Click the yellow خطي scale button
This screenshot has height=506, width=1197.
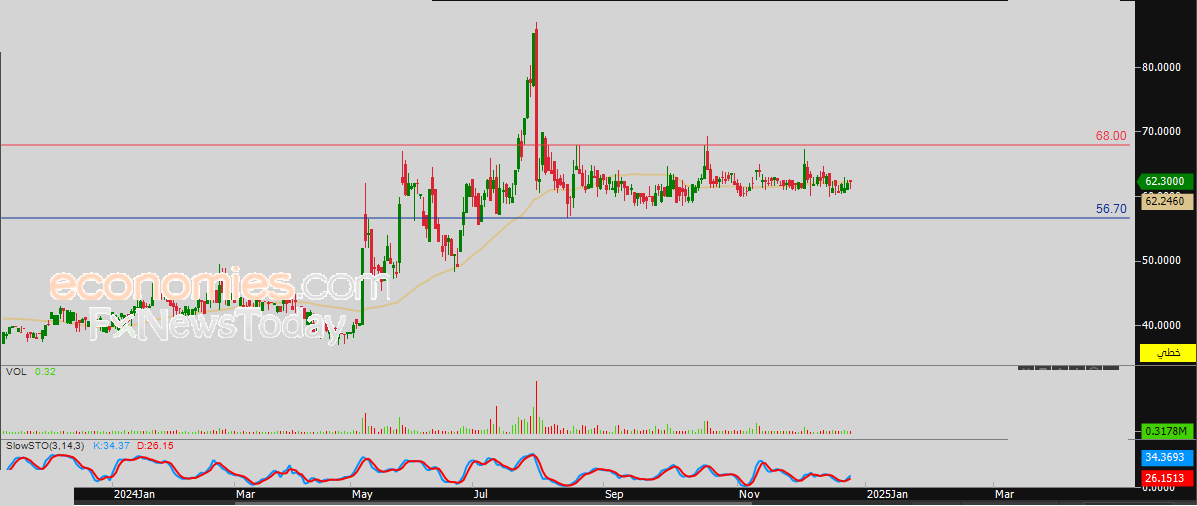pos(1166,353)
